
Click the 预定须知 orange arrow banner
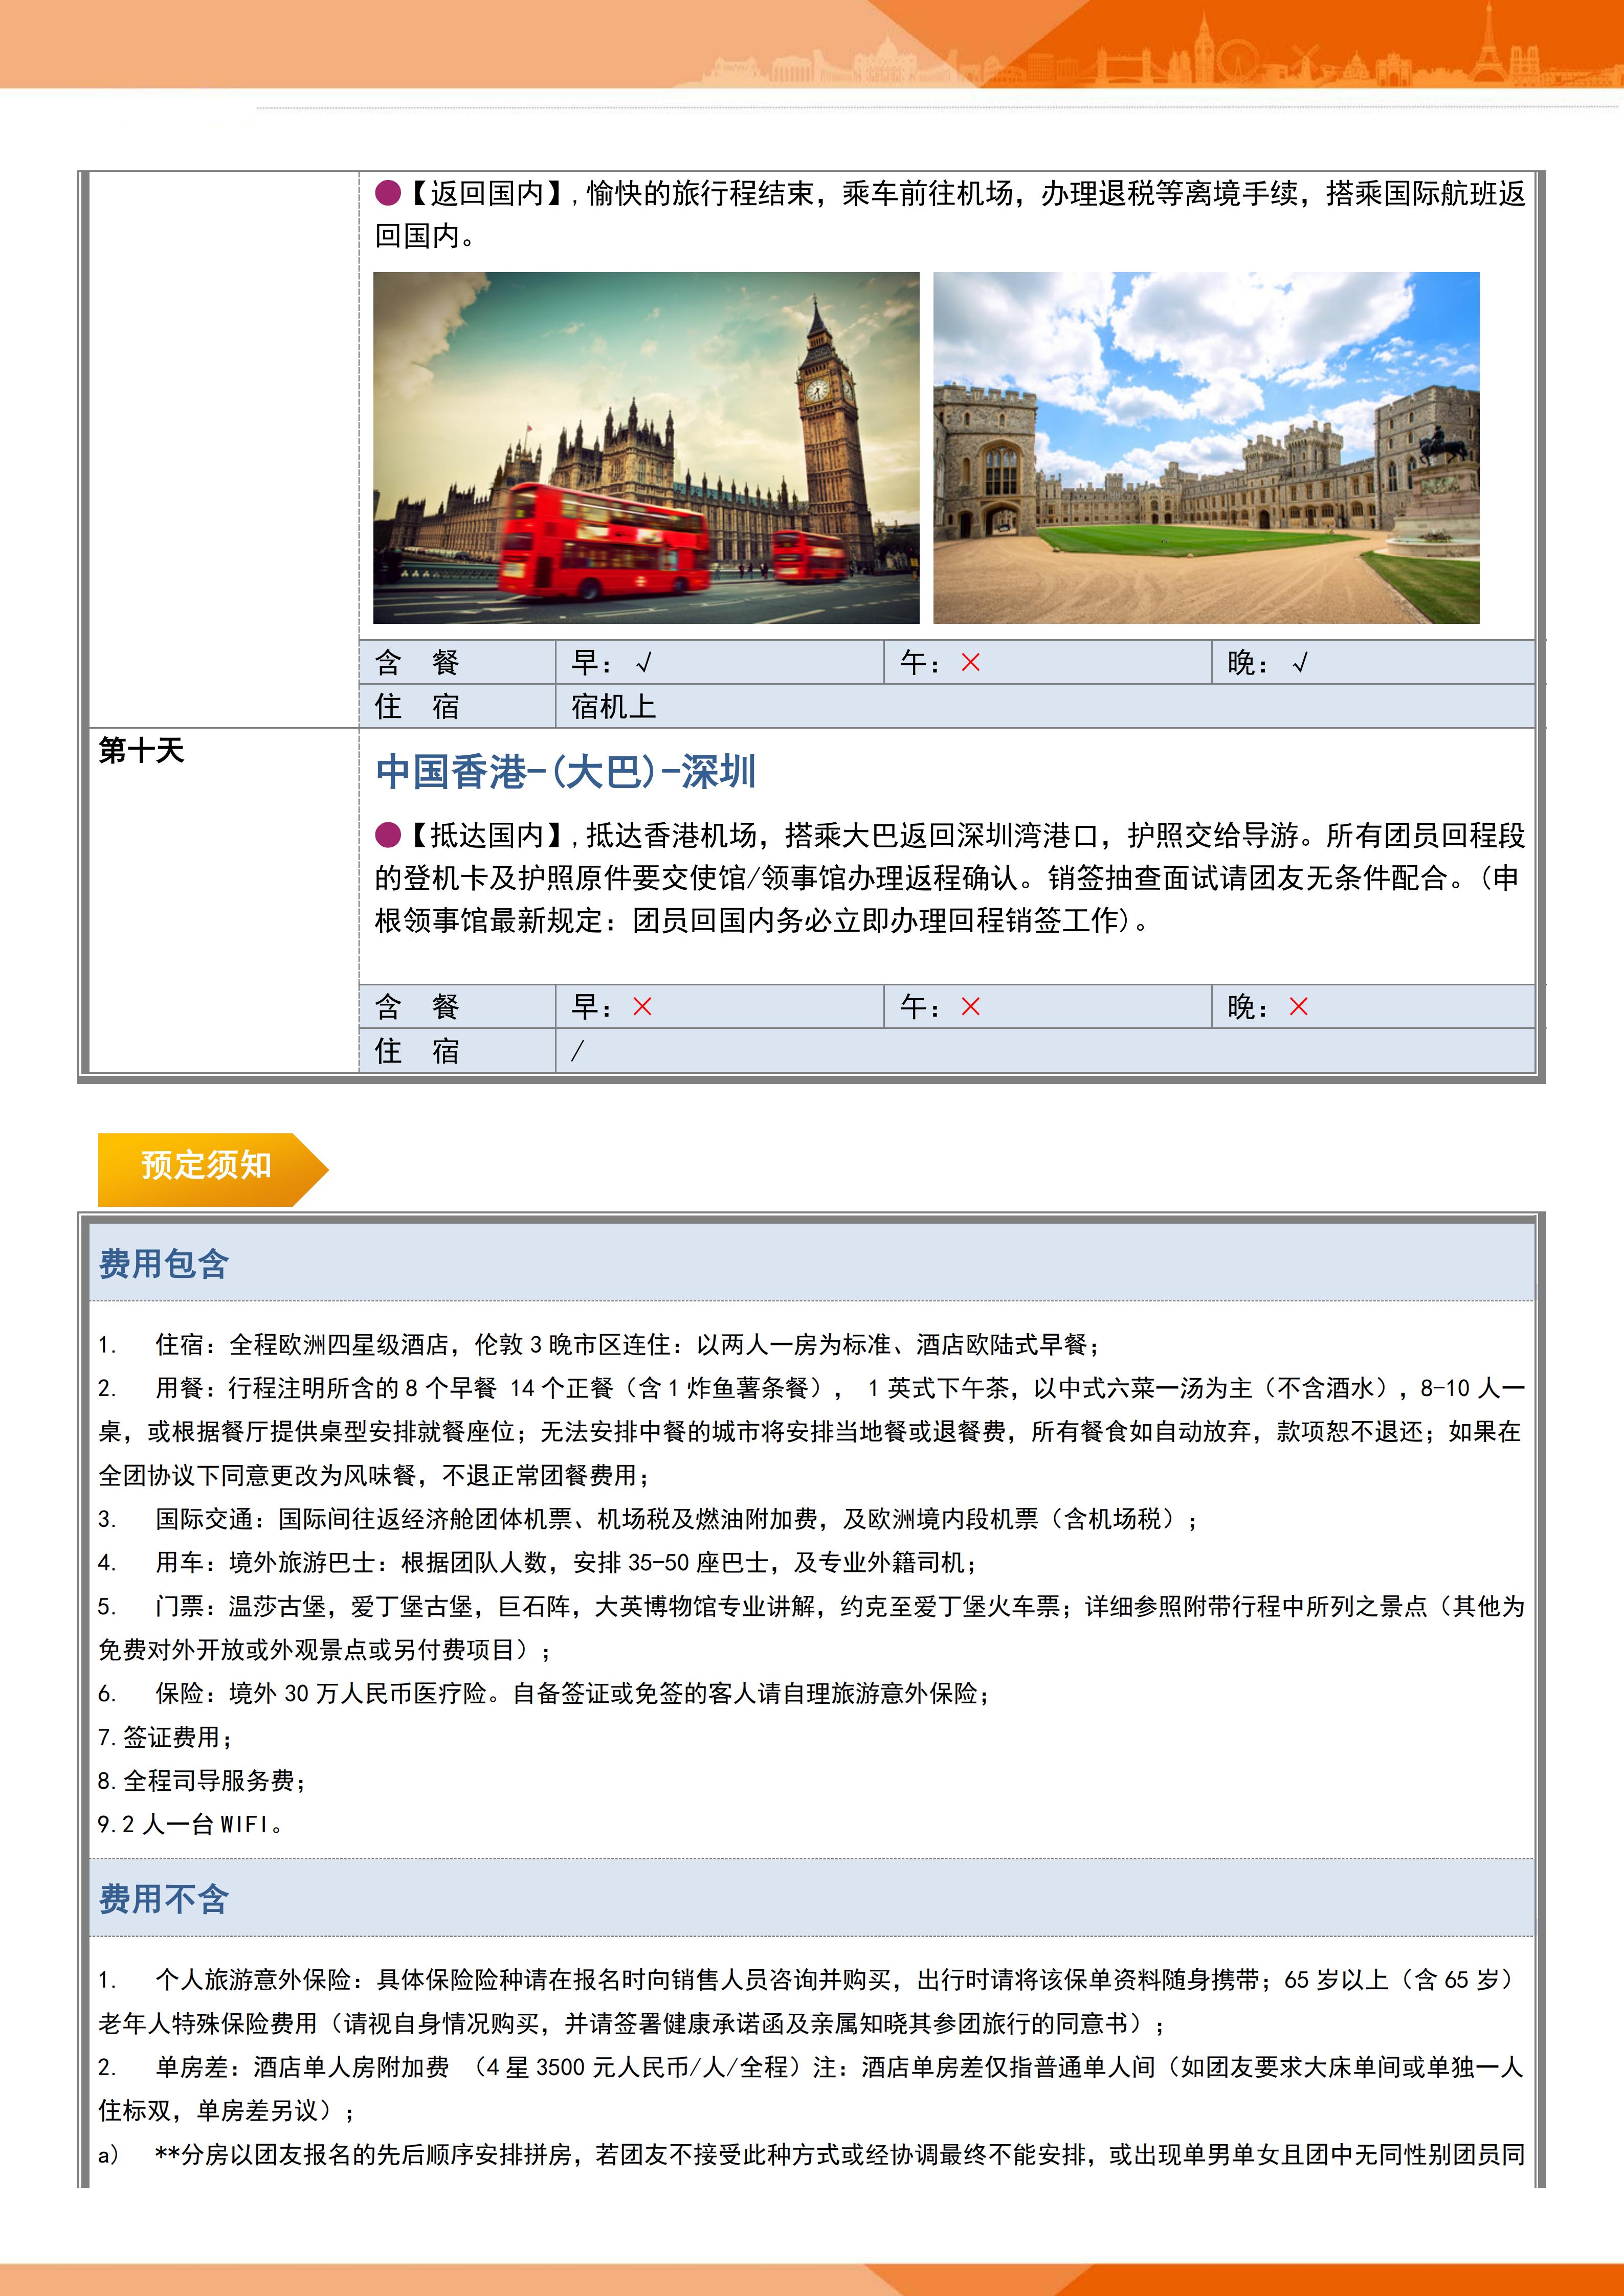(207, 1166)
